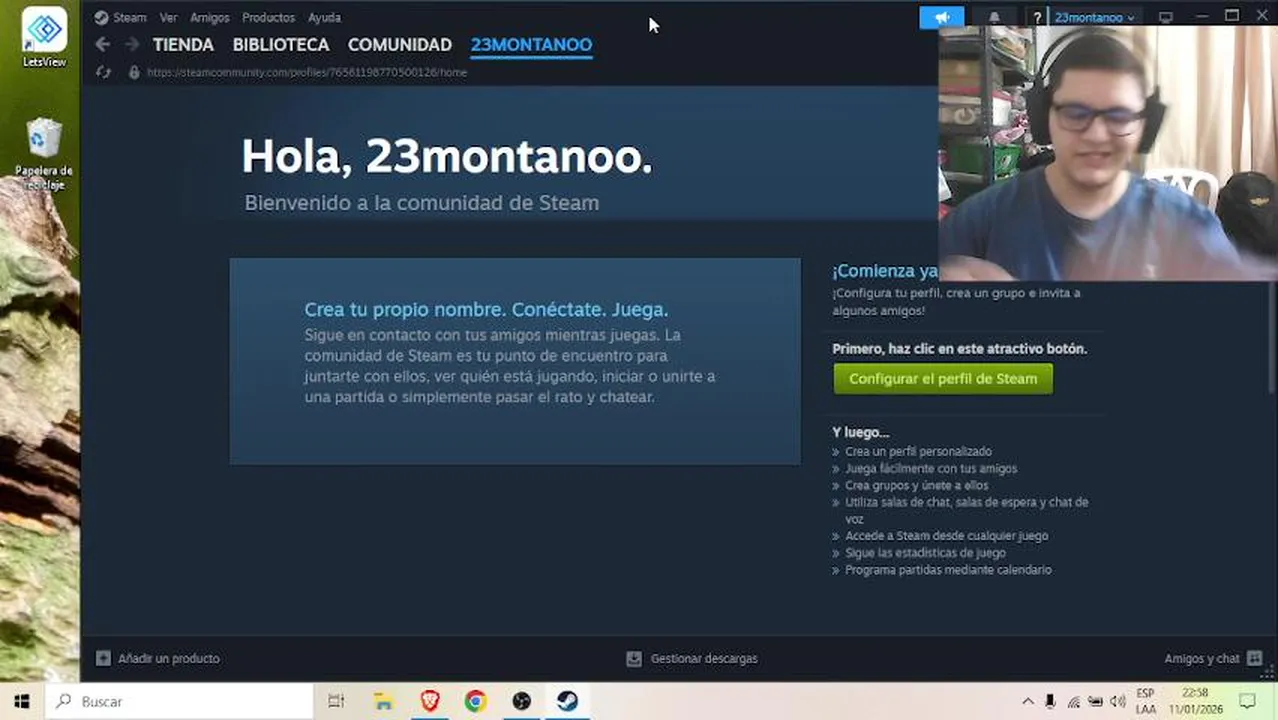
Task: Click 'Crea un perfil personalizado' list item
Action: [918, 452]
